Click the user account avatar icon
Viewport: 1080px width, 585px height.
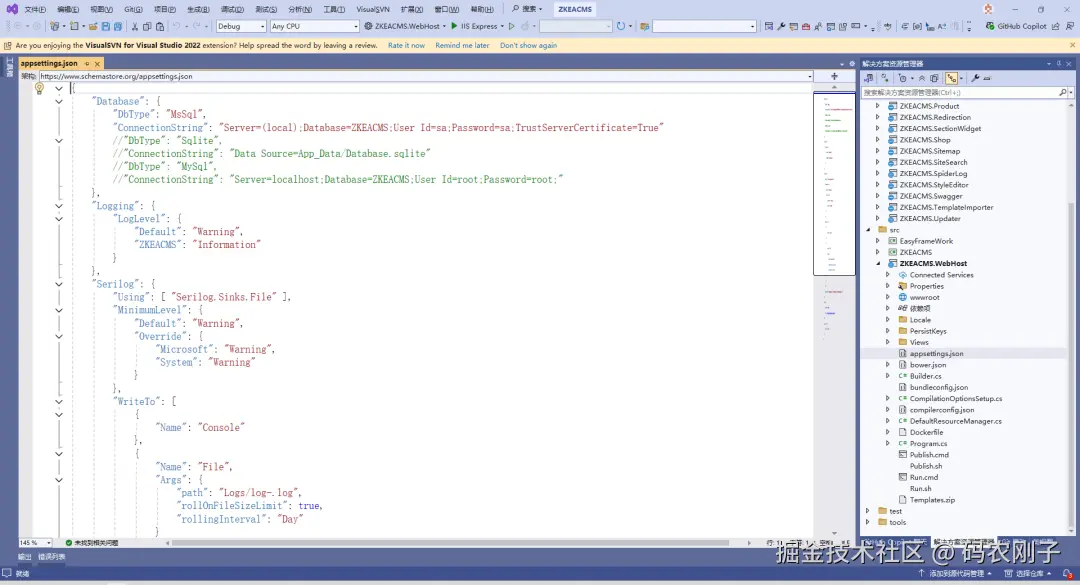(x=988, y=9)
